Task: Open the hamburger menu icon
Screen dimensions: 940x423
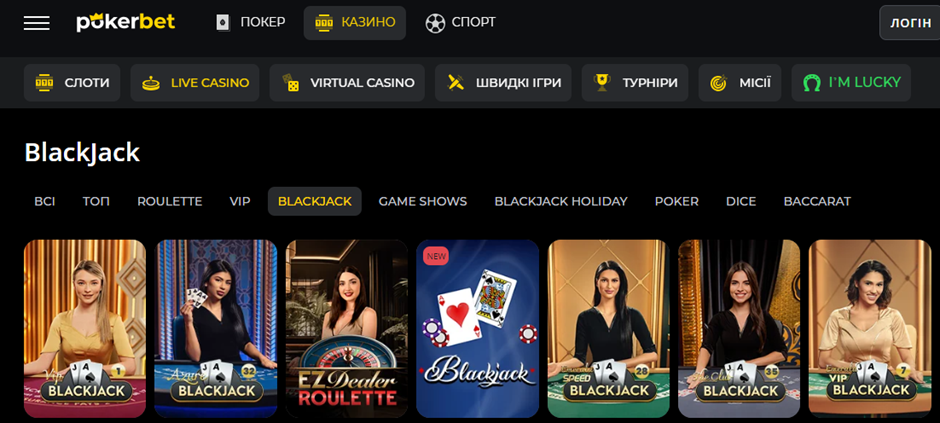Action: point(37,23)
